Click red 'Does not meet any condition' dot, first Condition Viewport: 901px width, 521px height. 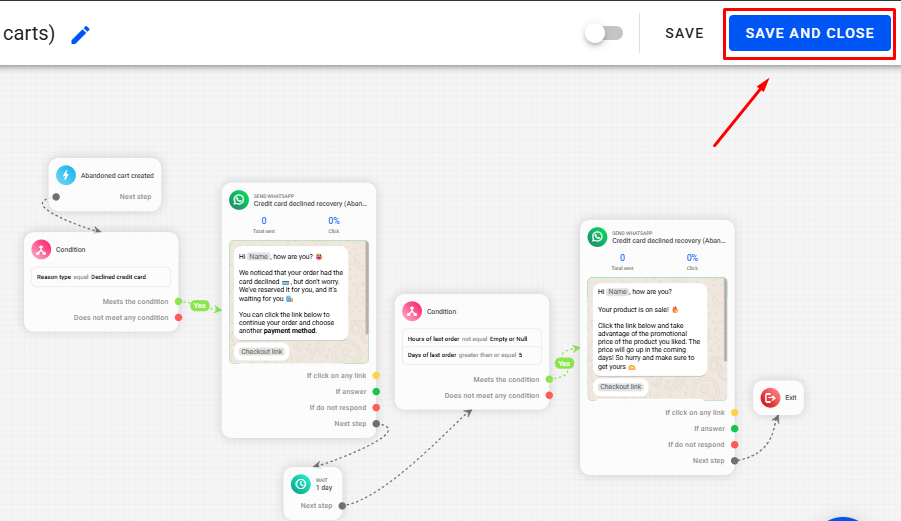click(178, 318)
